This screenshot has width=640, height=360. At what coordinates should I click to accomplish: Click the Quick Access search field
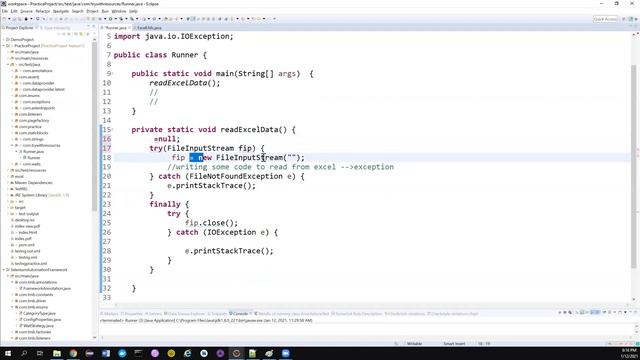(x=605, y=19)
